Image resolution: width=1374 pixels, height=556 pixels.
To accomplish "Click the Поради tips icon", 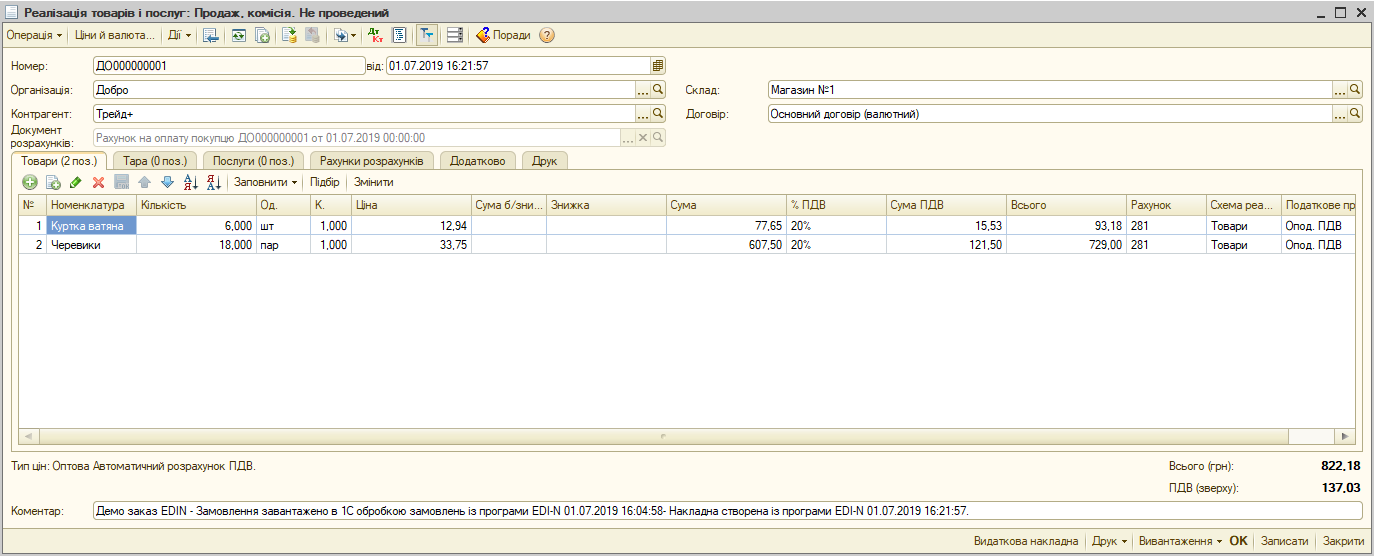I will [x=482, y=35].
